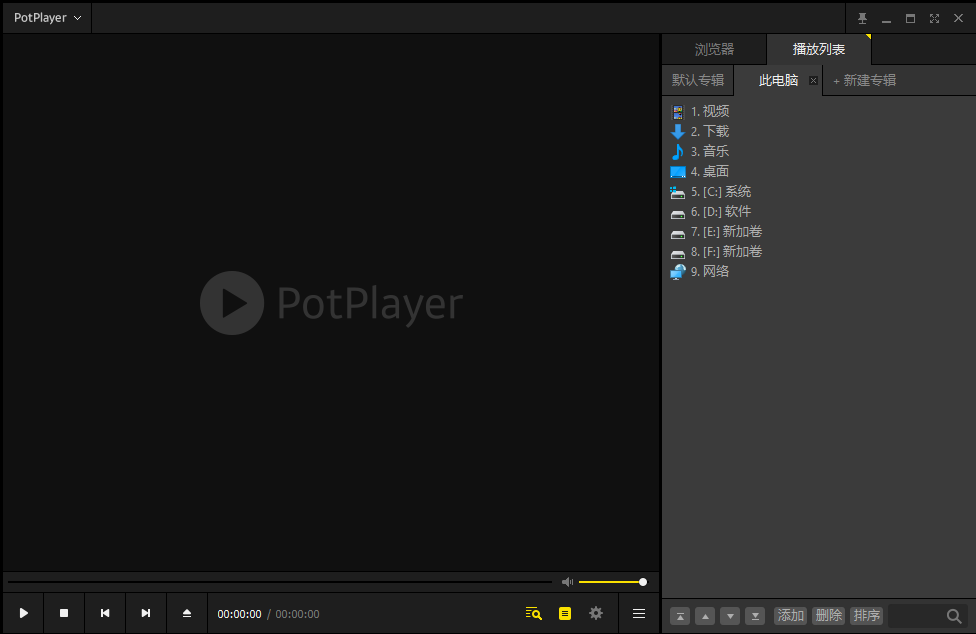Skip to the previous track
976x634 pixels.
[x=105, y=613]
